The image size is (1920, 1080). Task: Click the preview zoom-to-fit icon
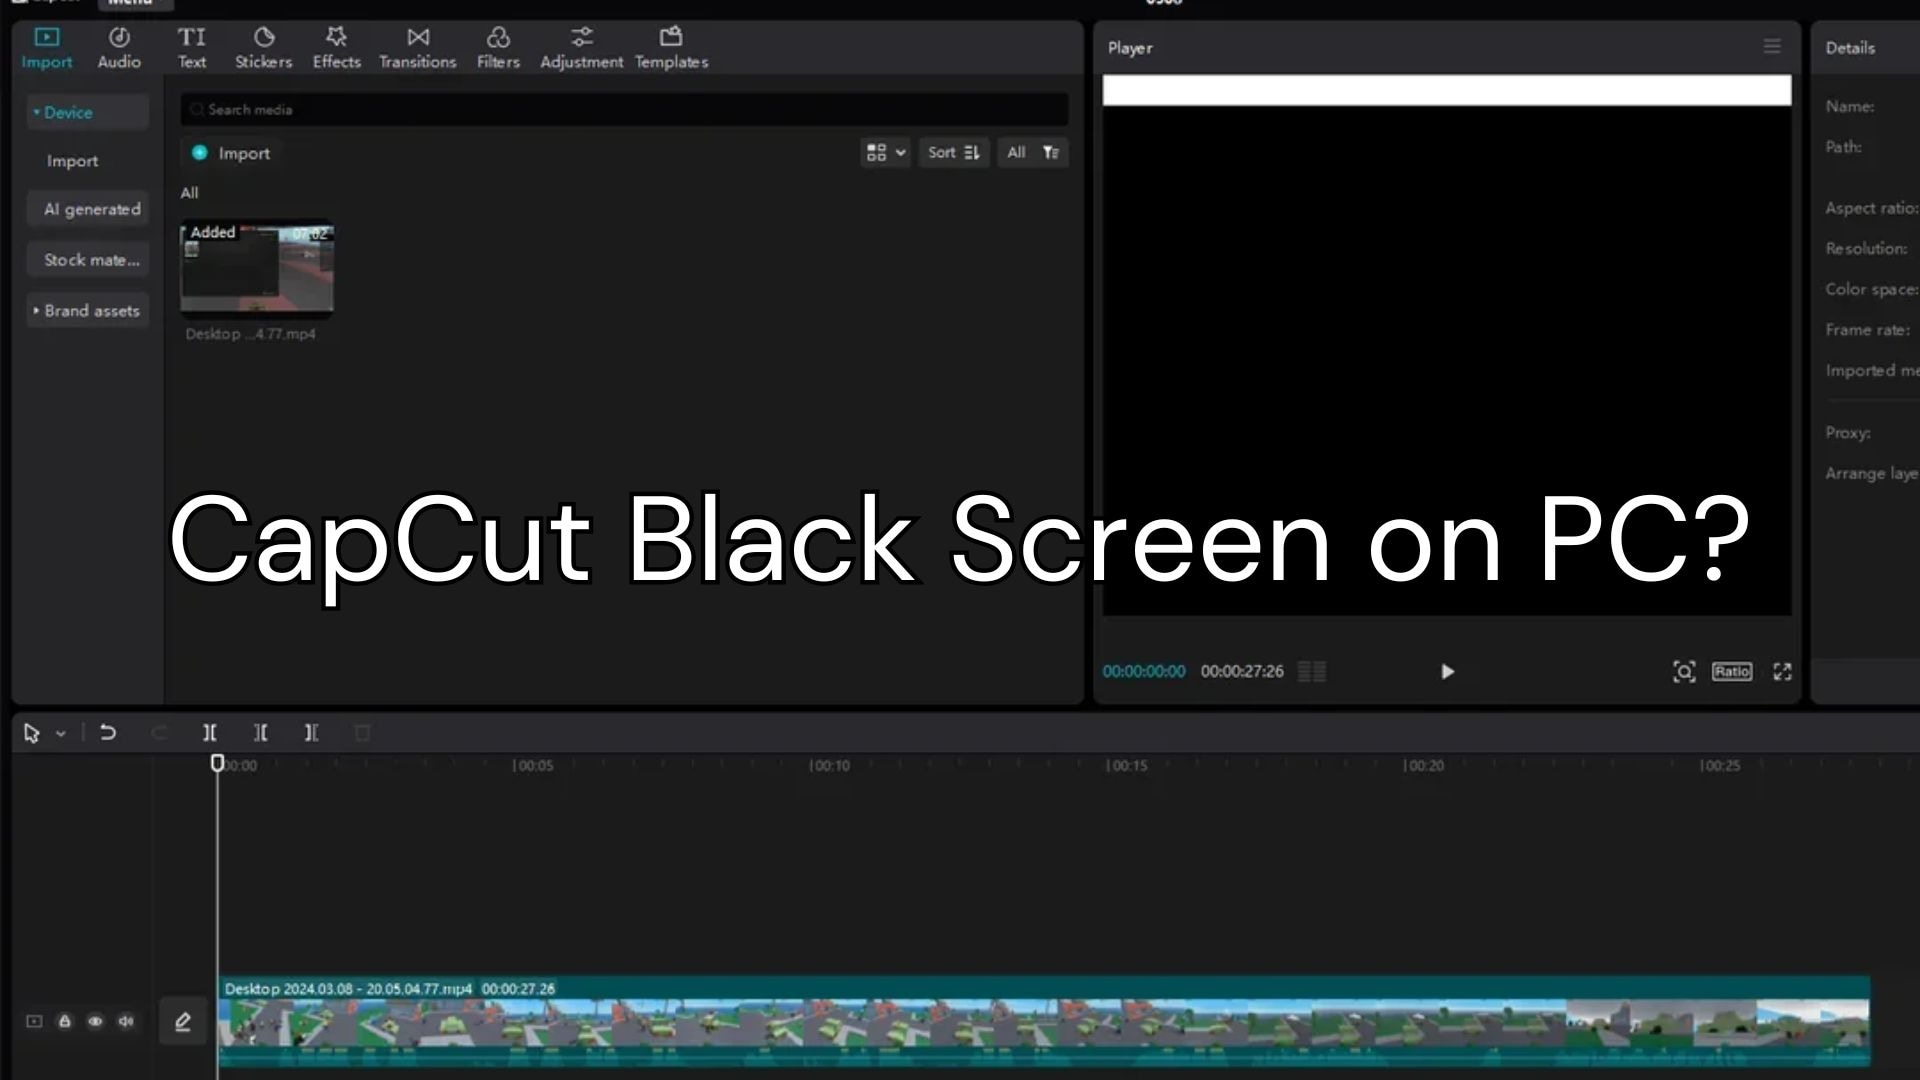(x=1684, y=672)
